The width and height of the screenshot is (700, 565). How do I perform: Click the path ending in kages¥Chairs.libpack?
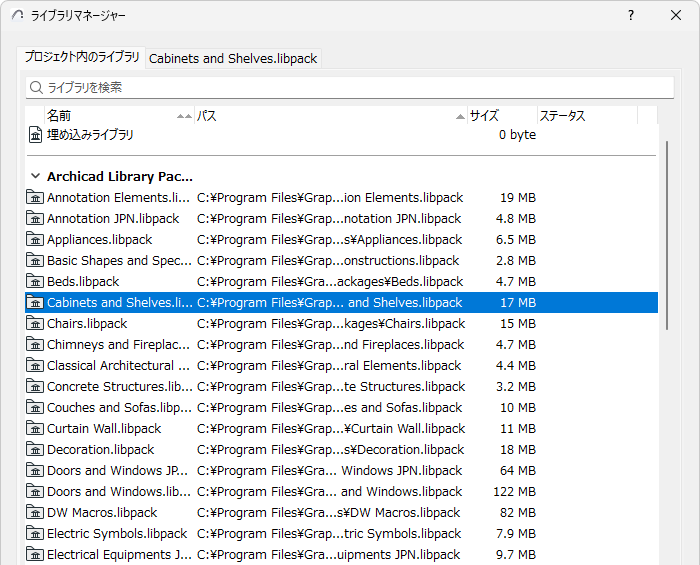(x=331, y=323)
